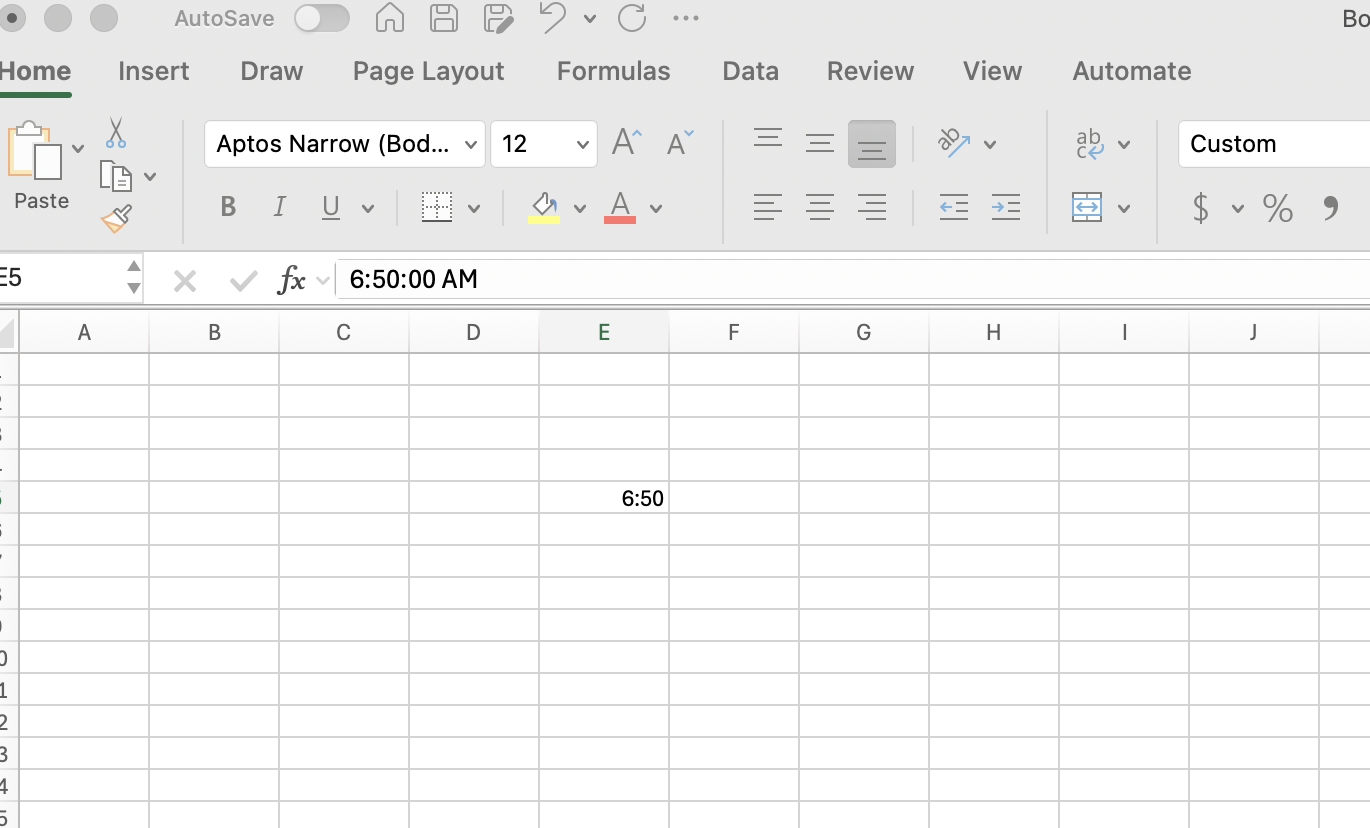Viewport: 1370px width, 828px height.
Task: Open the Data tab
Action: (750, 71)
